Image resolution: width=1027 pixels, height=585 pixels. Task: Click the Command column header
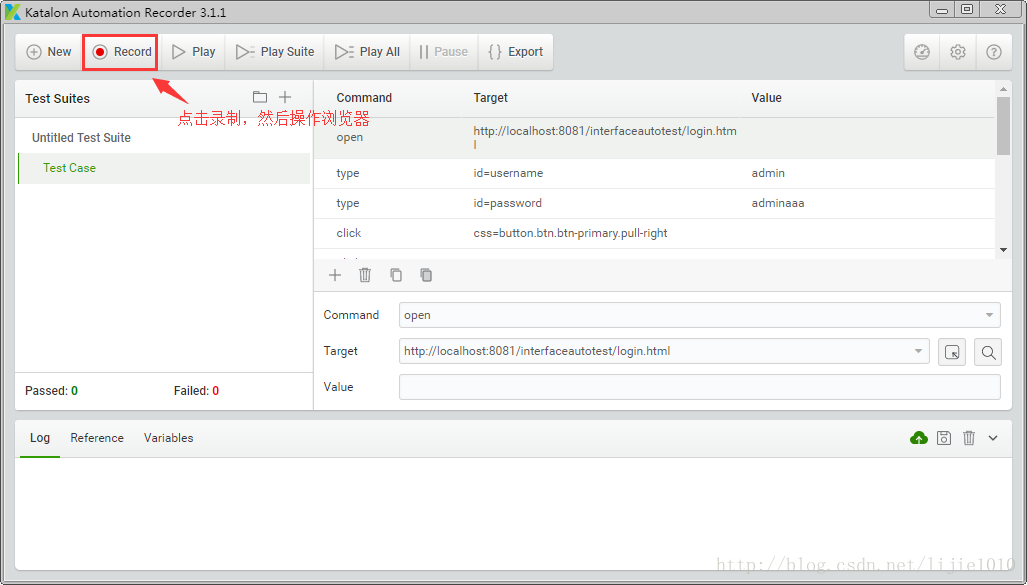click(364, 98)
